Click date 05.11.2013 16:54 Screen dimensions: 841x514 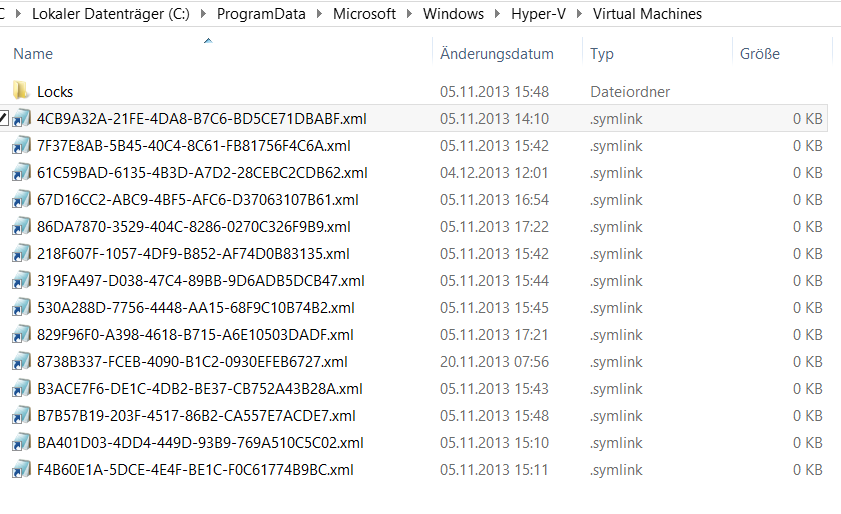pos(494,200)
